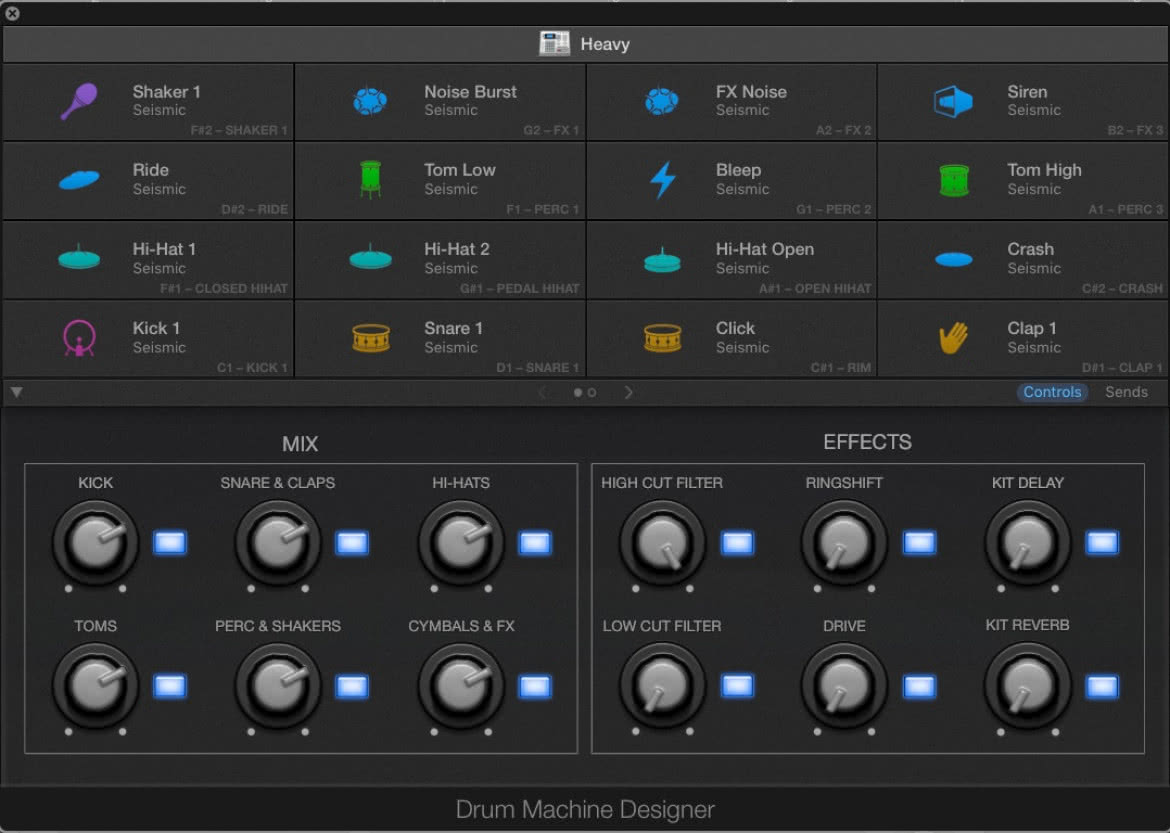Toggle the HIGH CUT FILTER button
Viewport: 1170px width, 833px height.
pyautogui.click(x=737, y=543)
